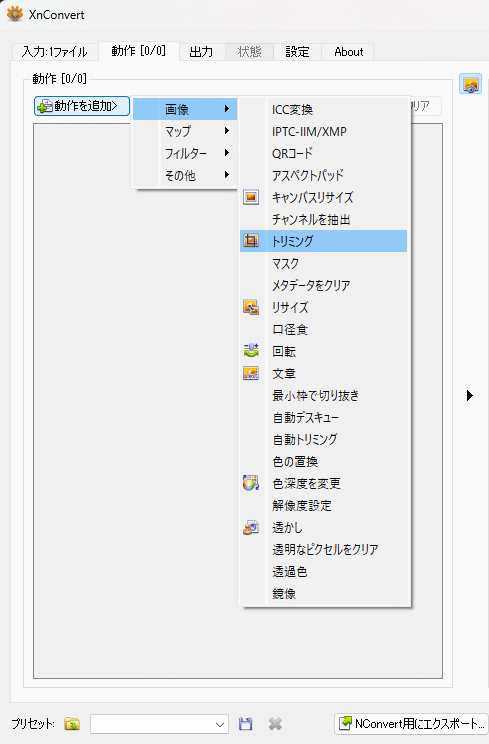Click the 文章 text icon
The height and width of the screenshot is (744, 489).
(251, 373)
